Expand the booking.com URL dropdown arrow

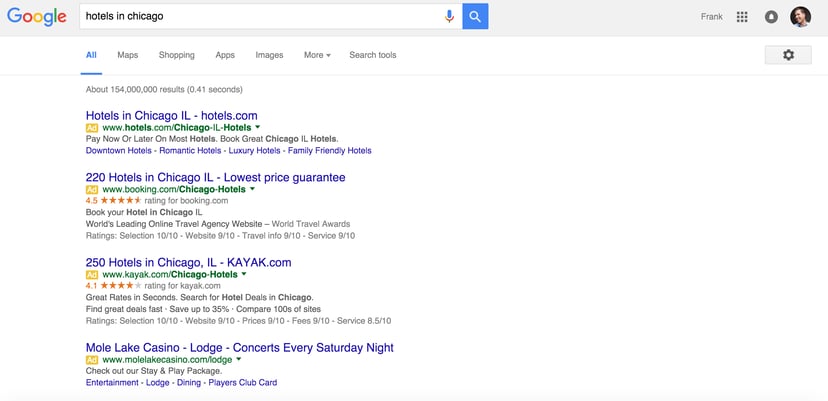coord(252,189)
